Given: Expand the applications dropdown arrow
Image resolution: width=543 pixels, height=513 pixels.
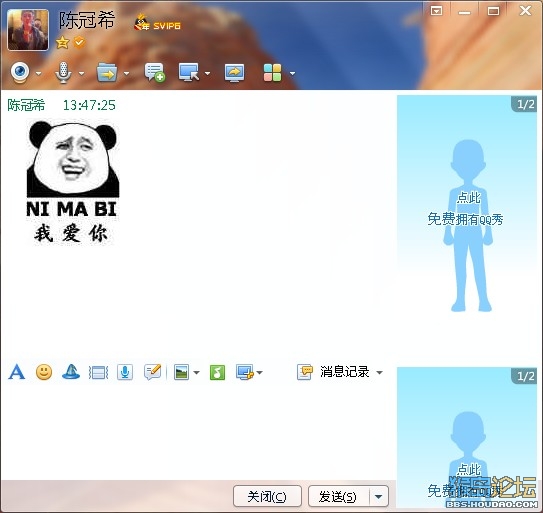Looking at the screenshot, I should pyautogui.click(x=292, y=73).
